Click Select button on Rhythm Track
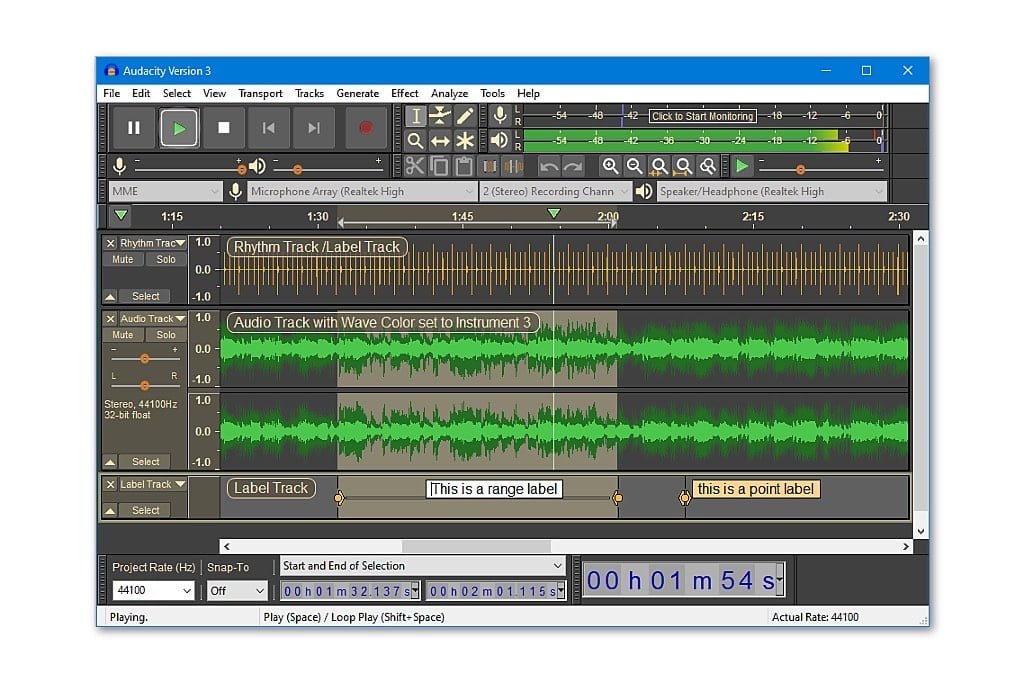 point(145,297)
